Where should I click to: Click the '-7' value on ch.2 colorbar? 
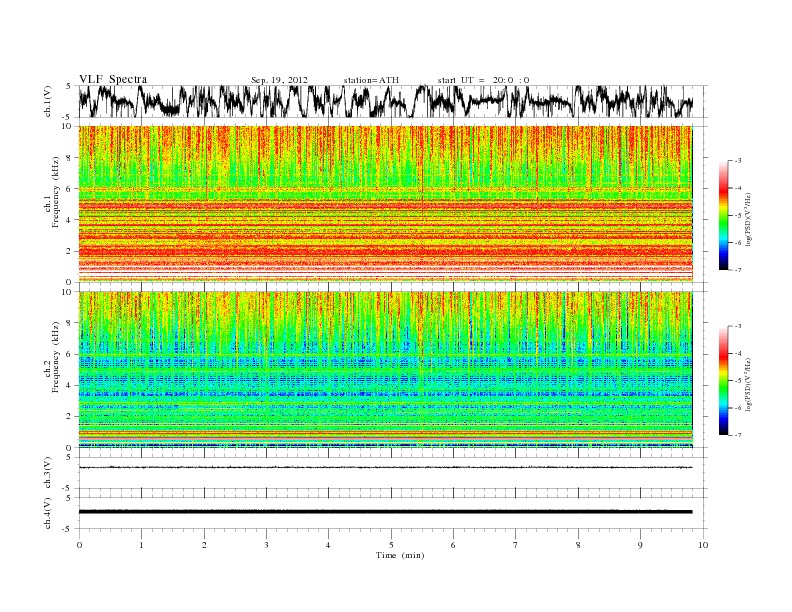coord(738,435)
